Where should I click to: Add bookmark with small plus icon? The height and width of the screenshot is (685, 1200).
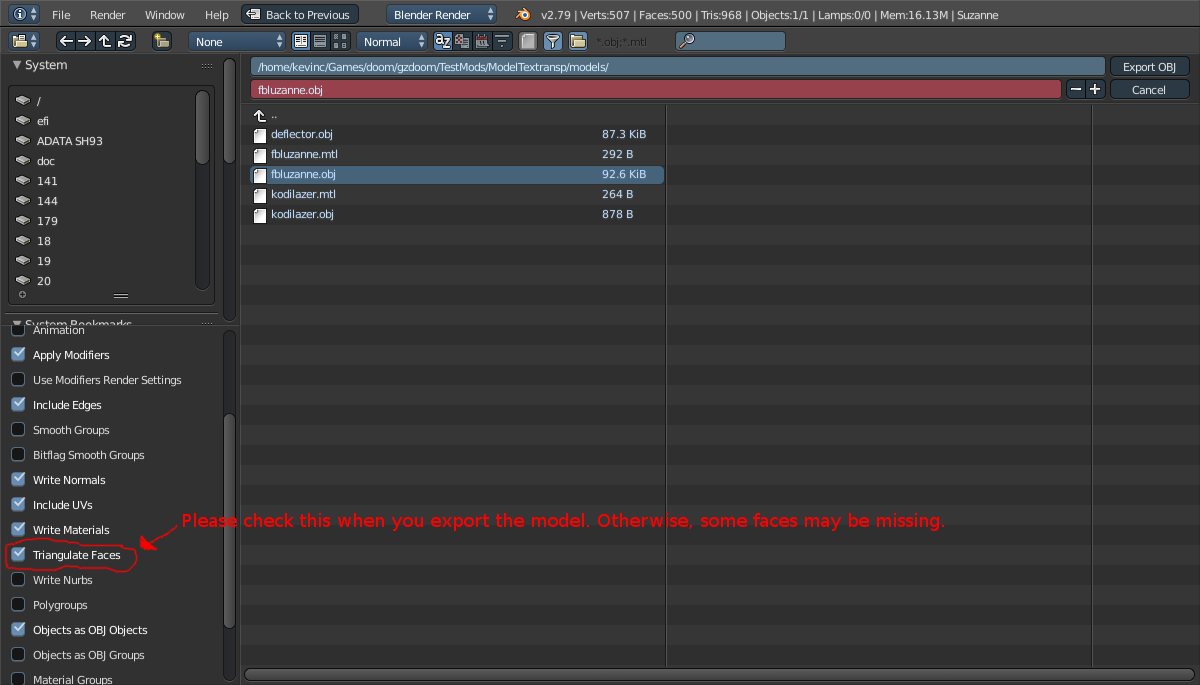pos(22,295)
